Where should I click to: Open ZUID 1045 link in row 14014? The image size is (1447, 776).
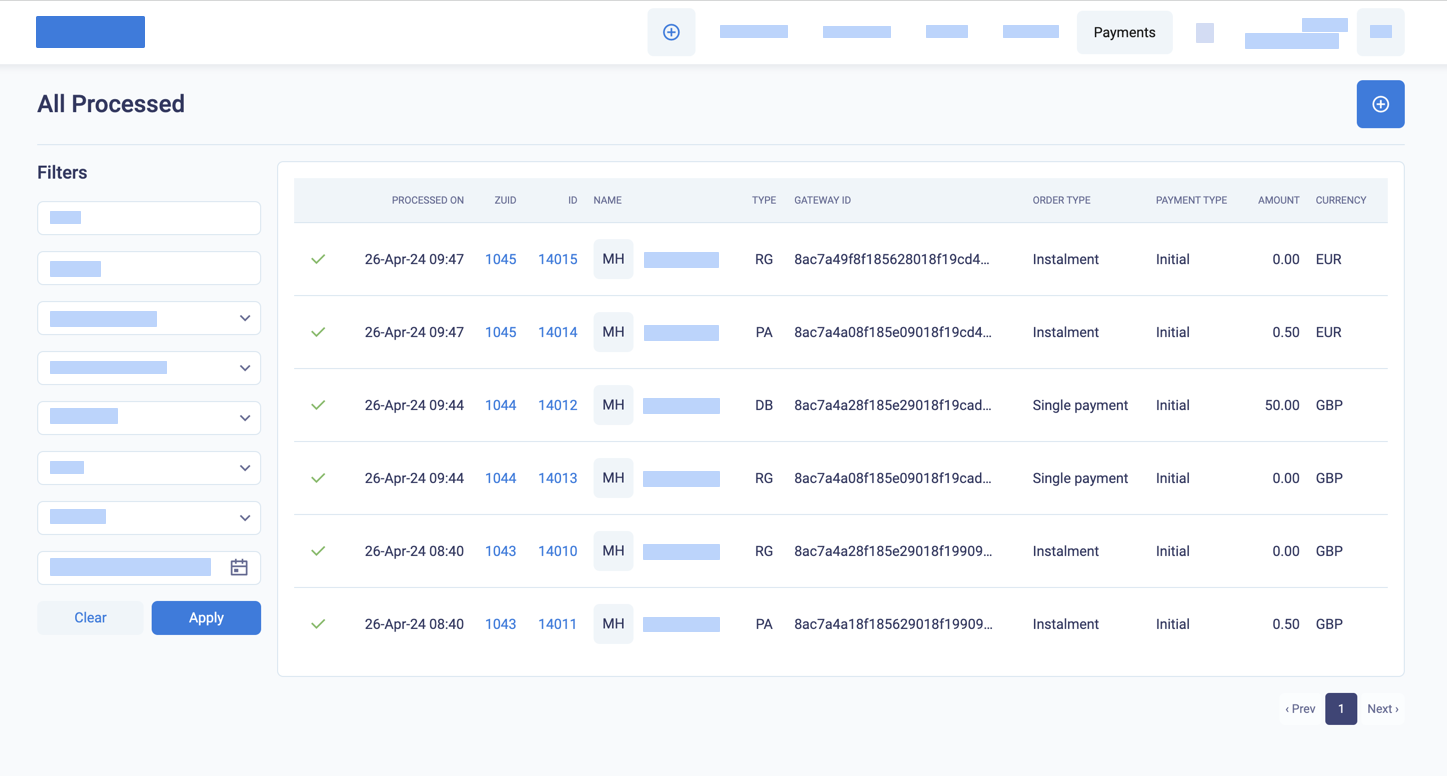tap(500, 332)
